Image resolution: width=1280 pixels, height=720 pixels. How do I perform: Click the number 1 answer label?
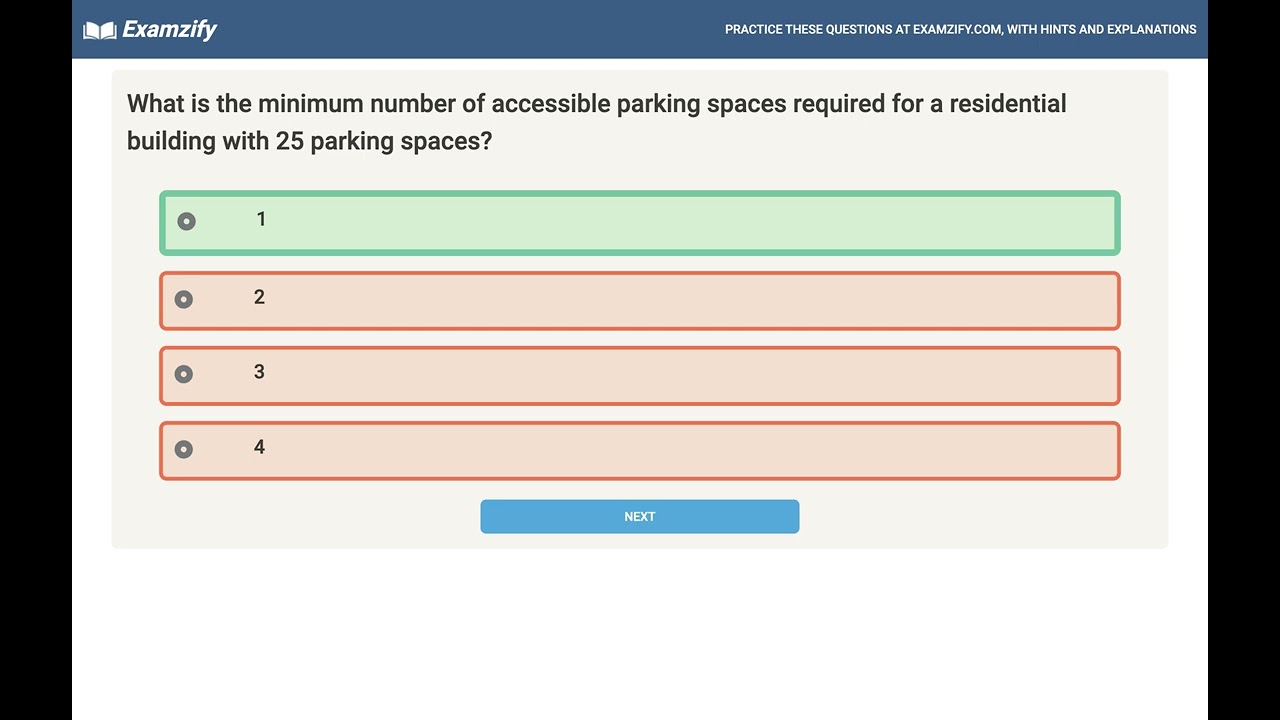coord(261,219)
